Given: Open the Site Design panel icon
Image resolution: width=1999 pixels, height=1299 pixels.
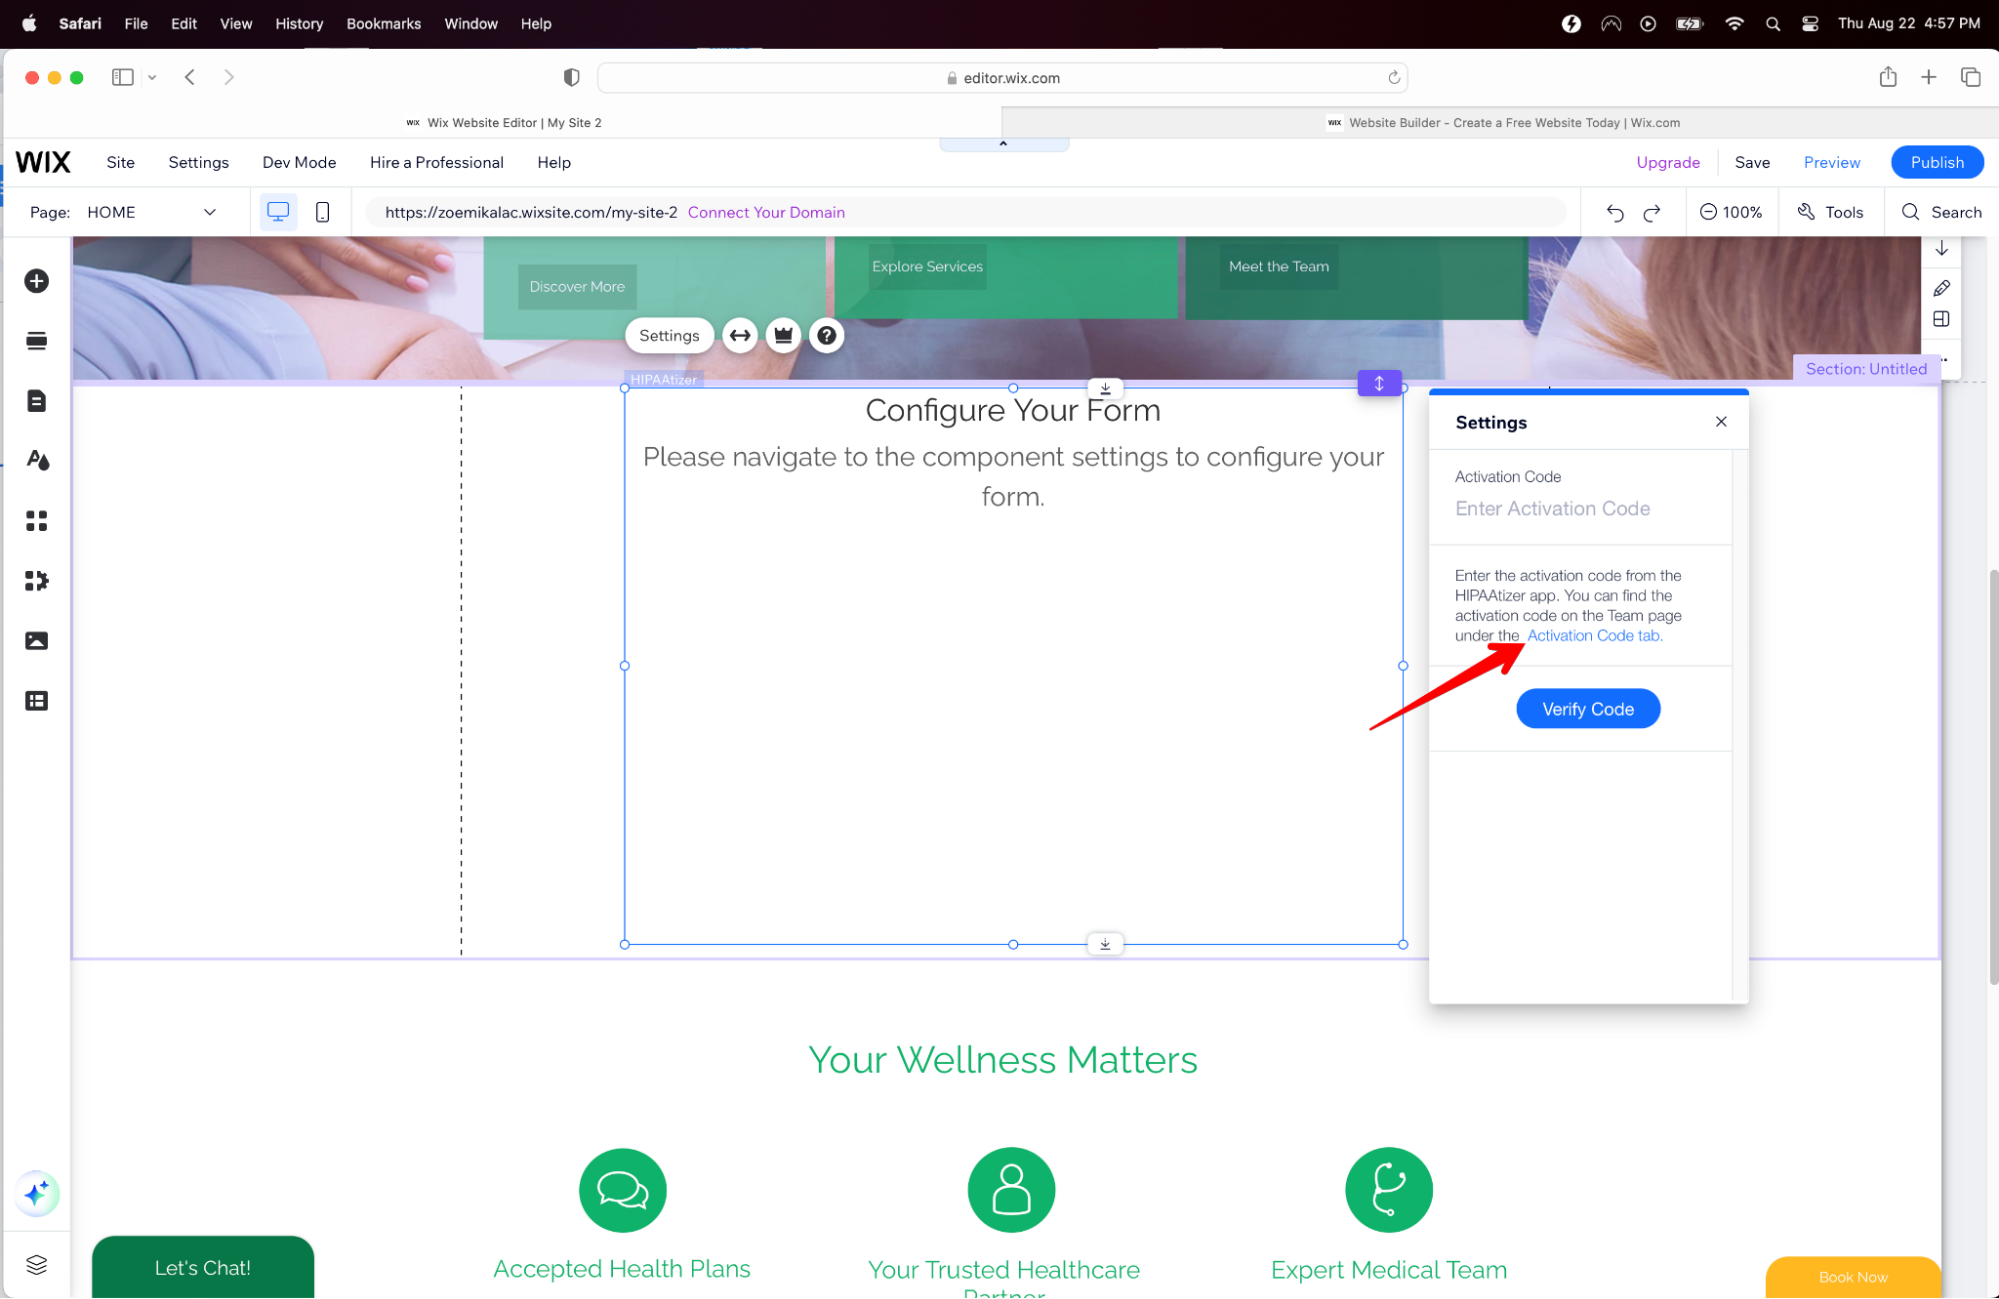Looking at the screenshot, I should (37, 461).
